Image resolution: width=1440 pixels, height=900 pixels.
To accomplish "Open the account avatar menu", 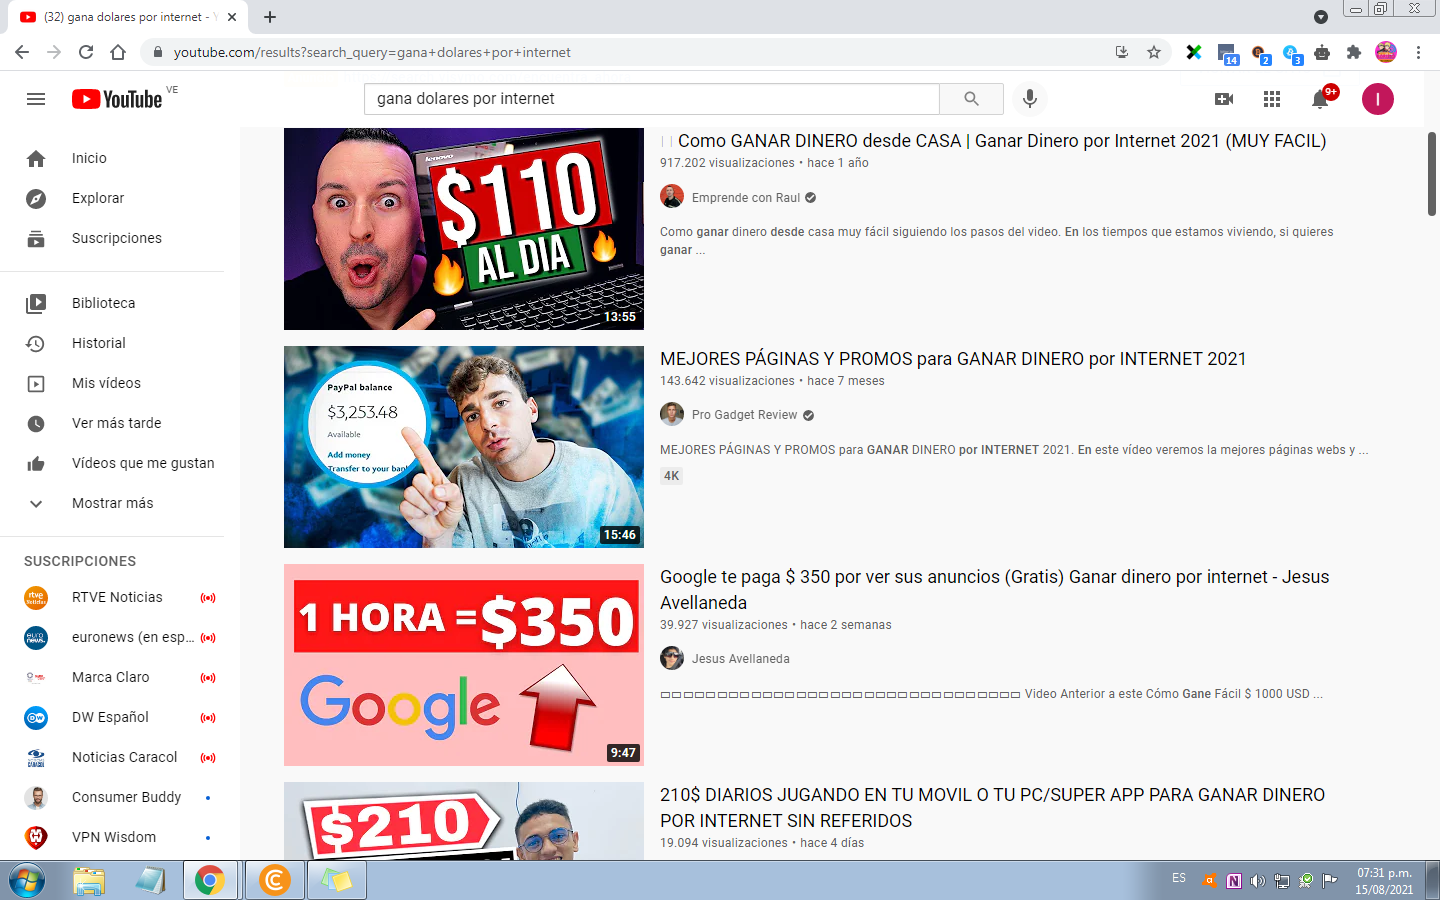I will [1378, 99].
